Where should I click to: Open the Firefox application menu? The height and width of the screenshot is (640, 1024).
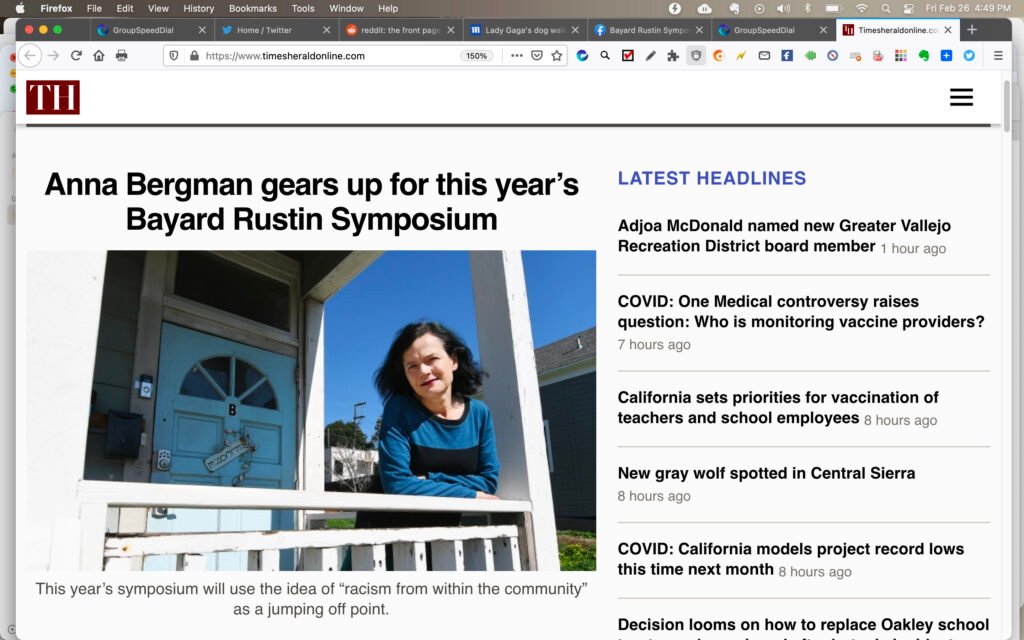[x=998, y=56]
